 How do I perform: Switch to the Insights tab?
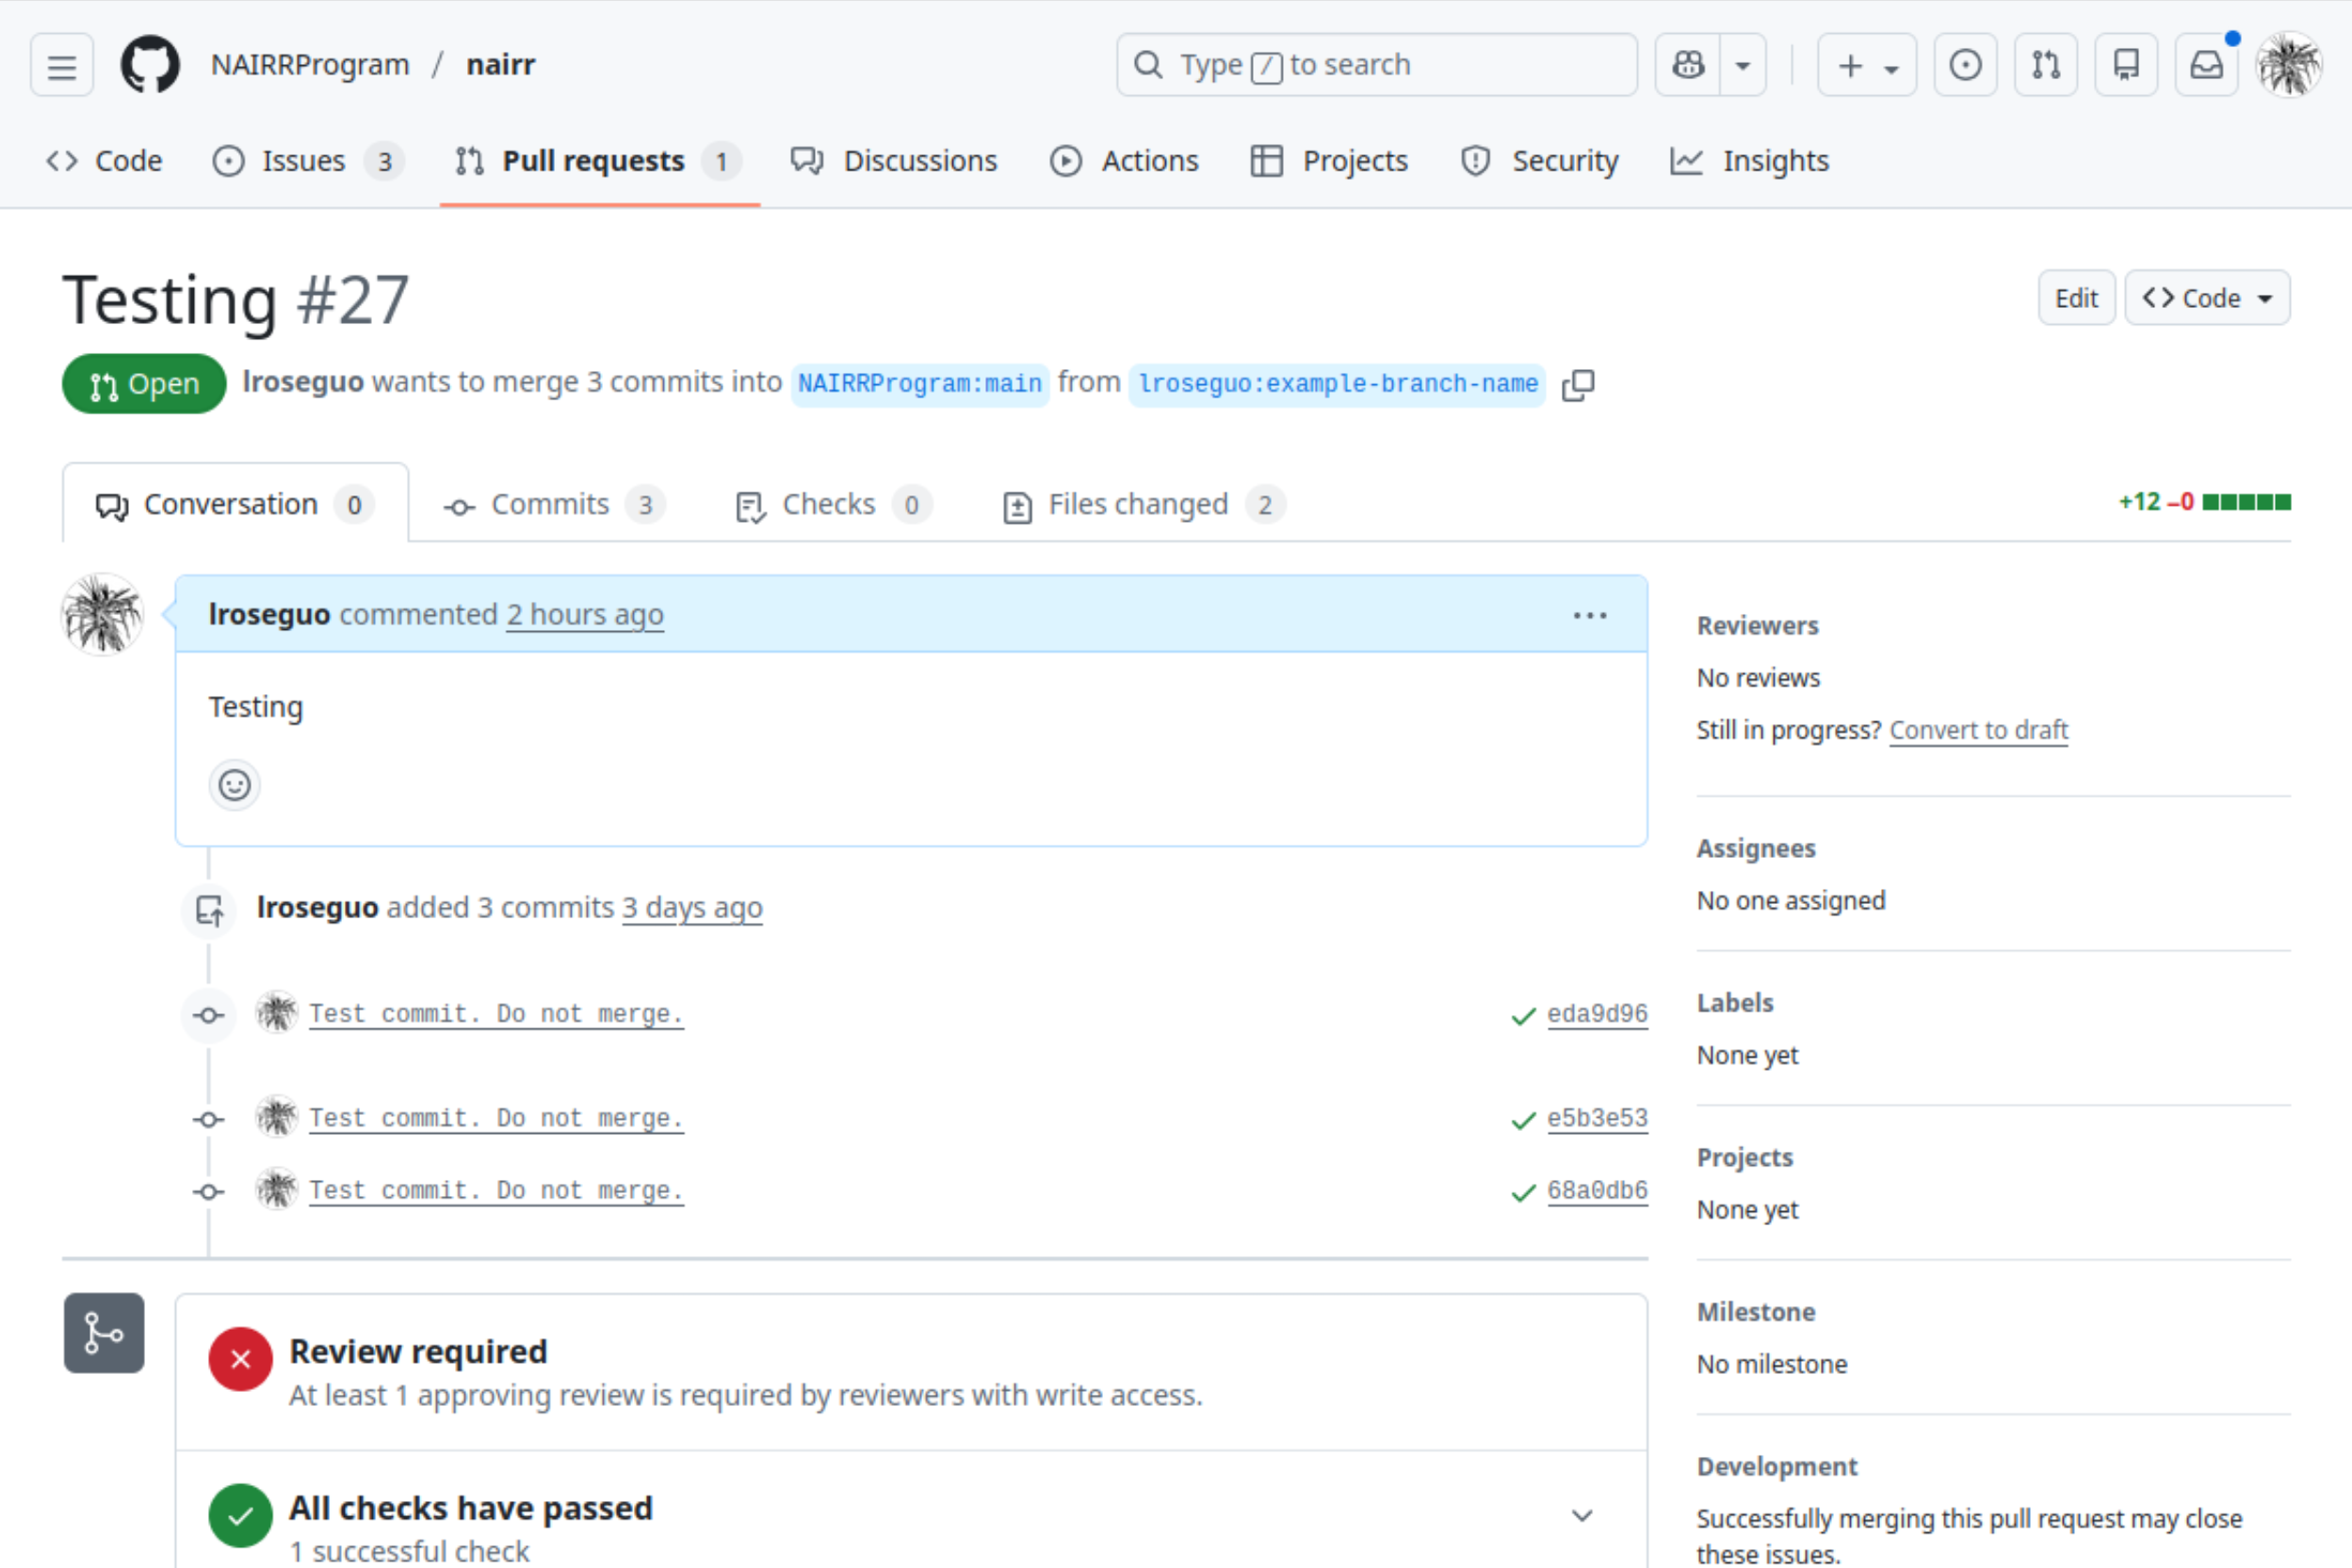point(1749,161)
